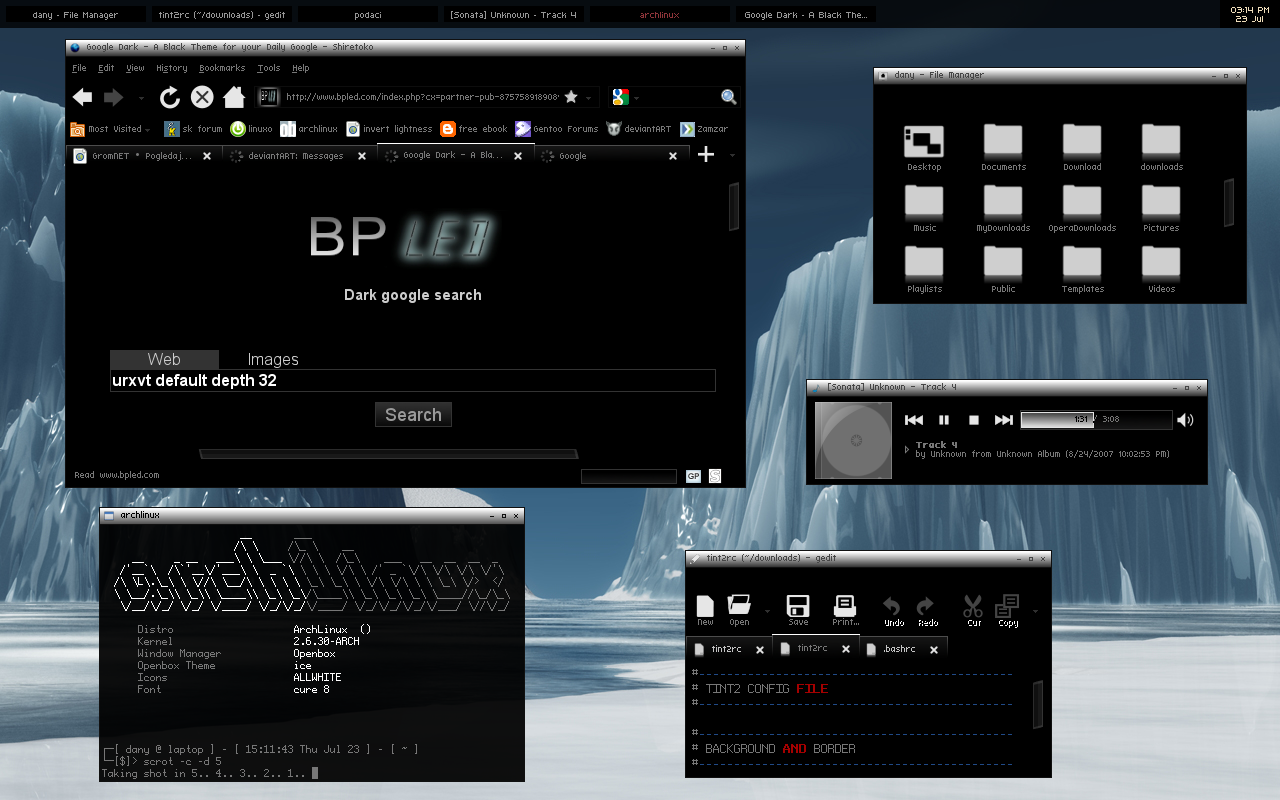Expand the Most Visited bookmarks folder
This screenshot has width=1280, height=800.
coord(110,129)
